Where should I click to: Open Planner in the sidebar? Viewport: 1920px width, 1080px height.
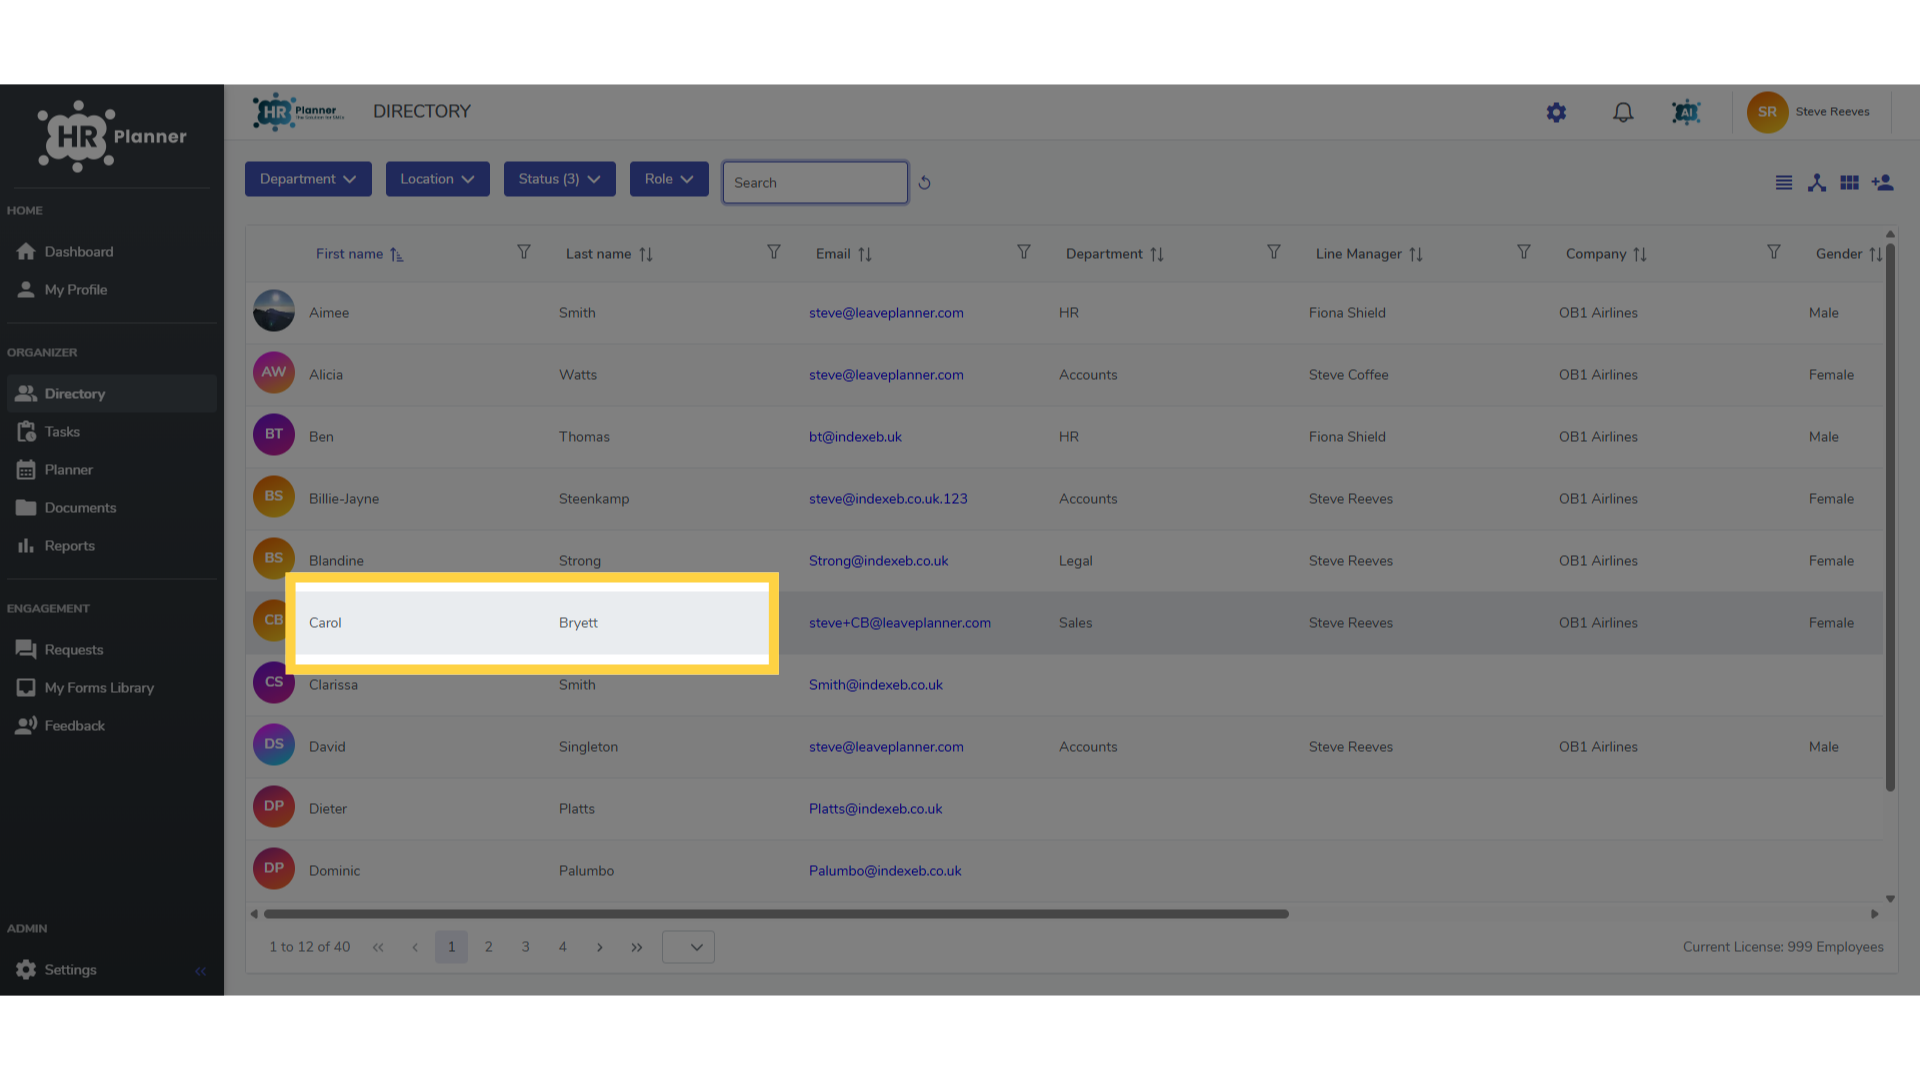coord(68,470)
